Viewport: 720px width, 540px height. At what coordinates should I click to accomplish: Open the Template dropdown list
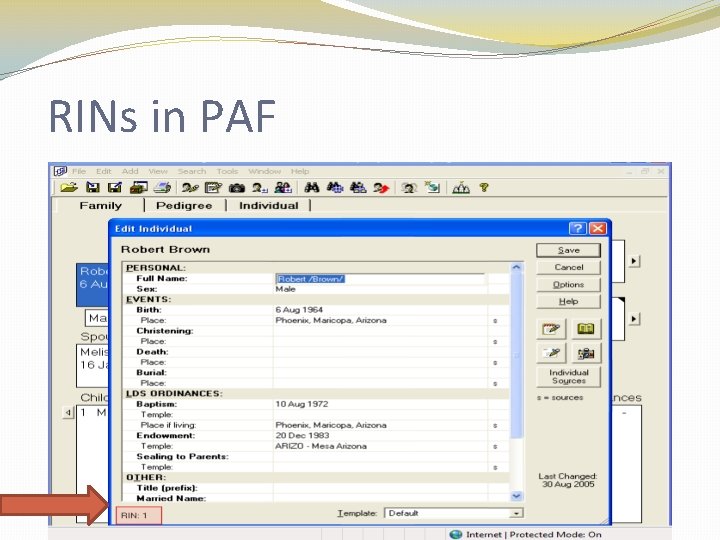pyautogui.click(x=517, y=513)
